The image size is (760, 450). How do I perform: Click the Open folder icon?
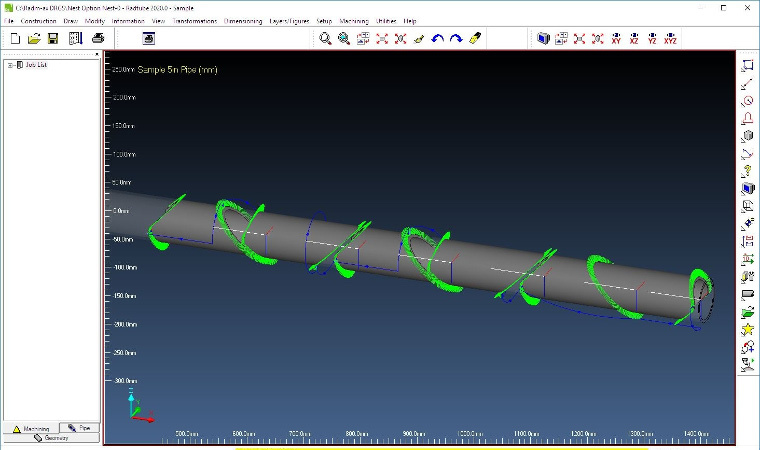(x=34, y=38)
